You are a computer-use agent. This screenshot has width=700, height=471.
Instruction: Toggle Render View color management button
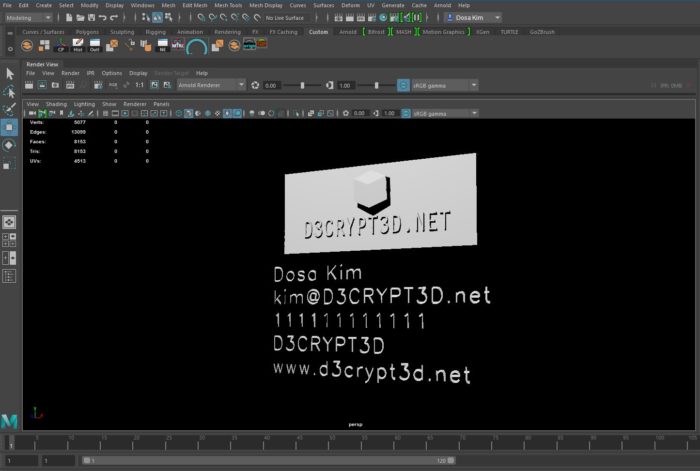click(x=403, y=85)
